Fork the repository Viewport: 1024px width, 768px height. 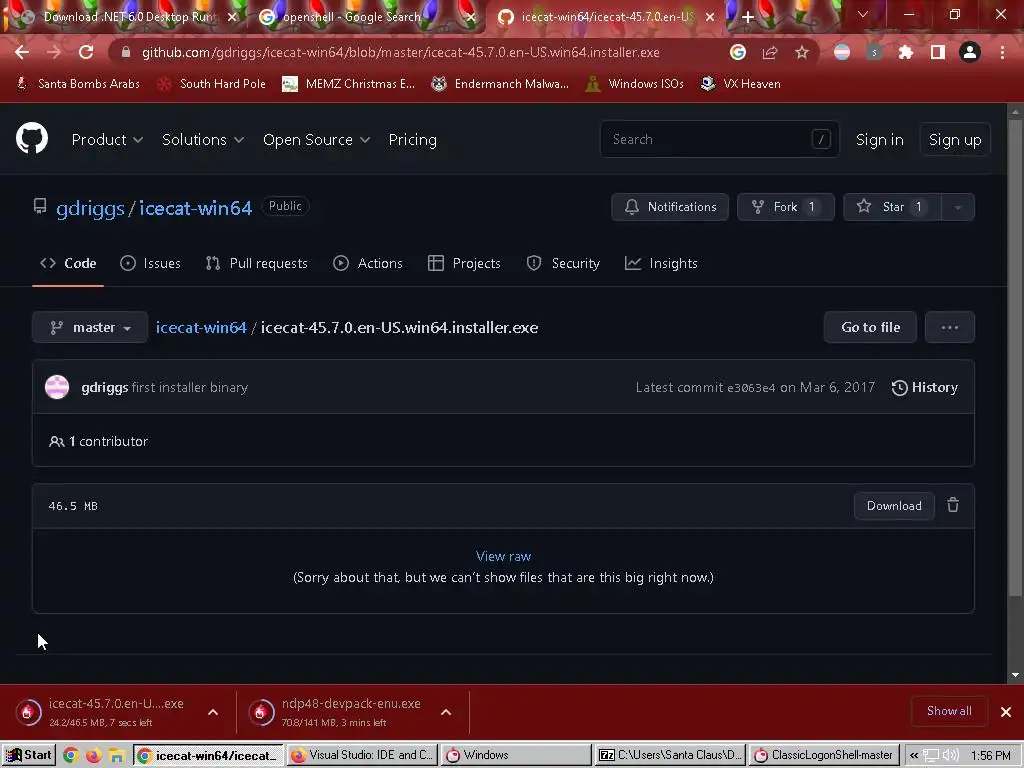(x=786, y=207)
